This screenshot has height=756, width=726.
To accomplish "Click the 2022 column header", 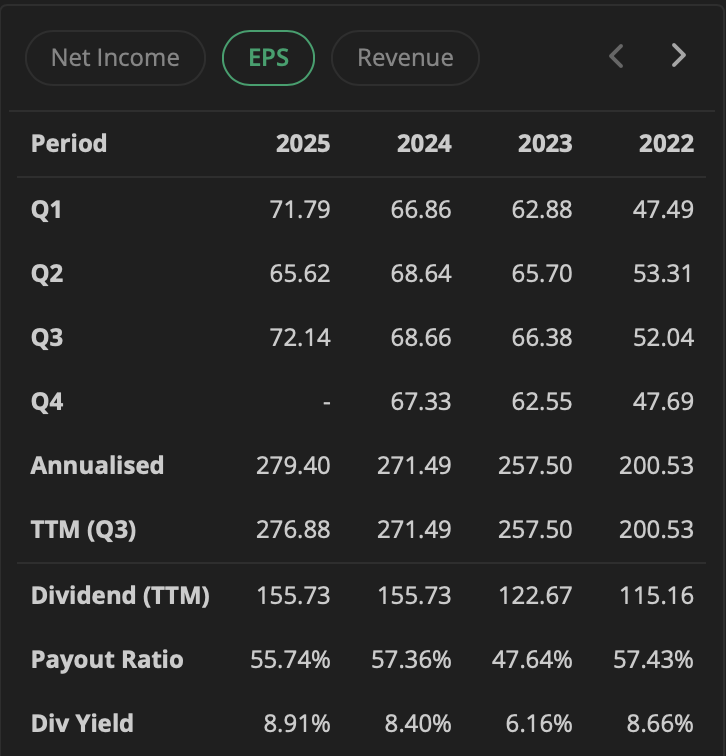I will [666, 143].
